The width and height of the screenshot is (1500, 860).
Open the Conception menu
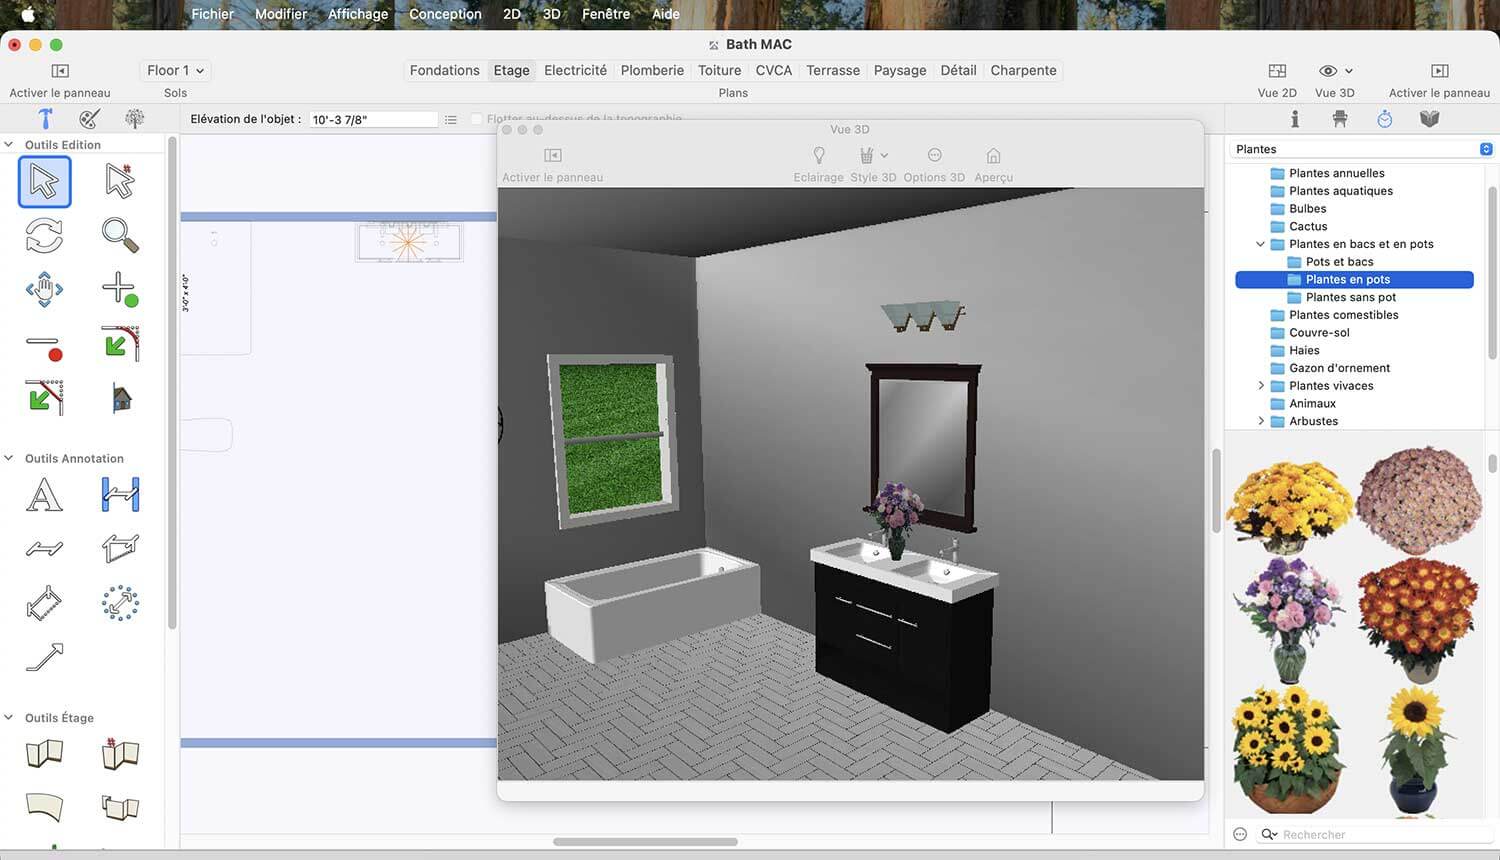point(445,14)
